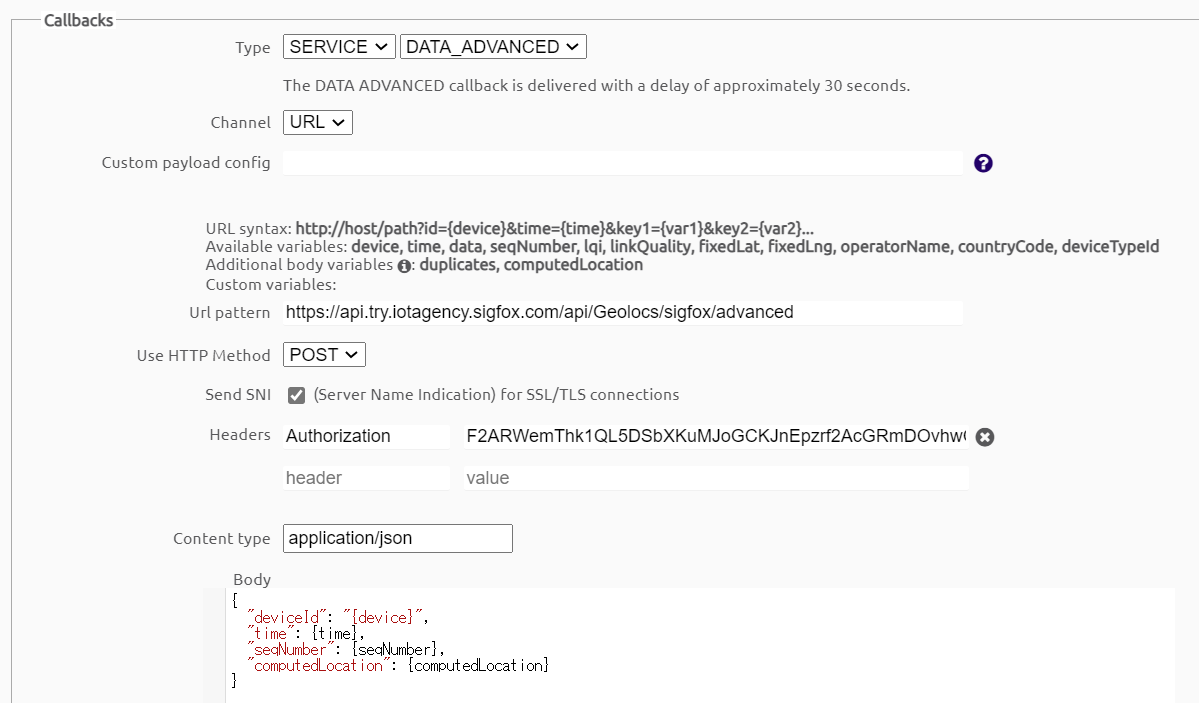This screenshot has width=1199, height=703.
Task: Open the custom payload config help icon
Action: point(983,163)
